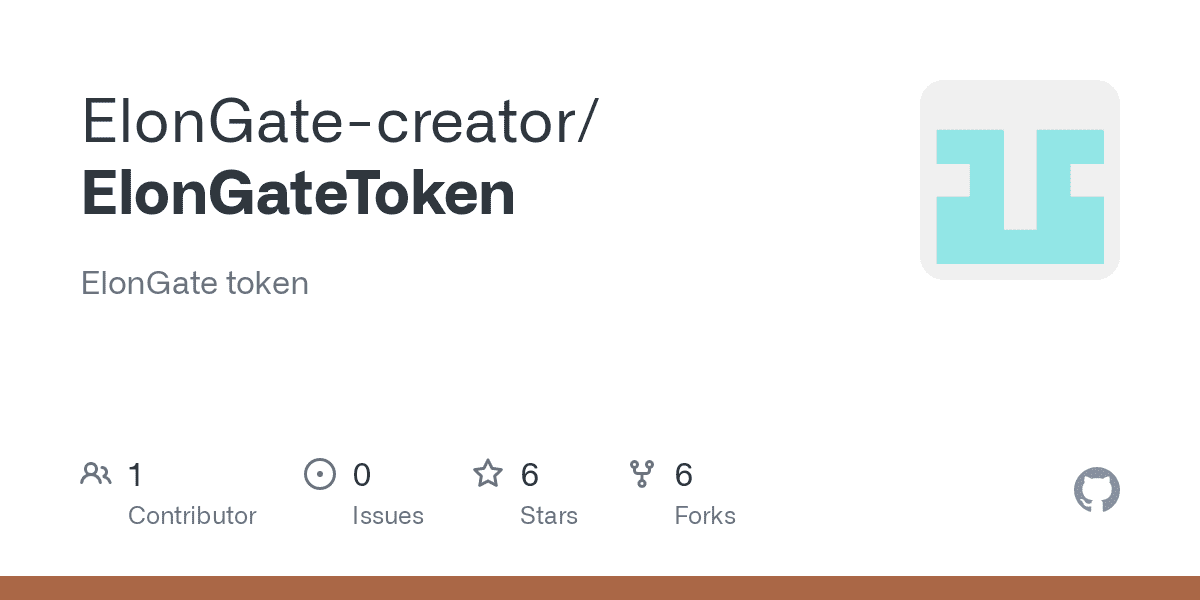Click the Stars star icon

pyautogui.click(x=487, y=474)
